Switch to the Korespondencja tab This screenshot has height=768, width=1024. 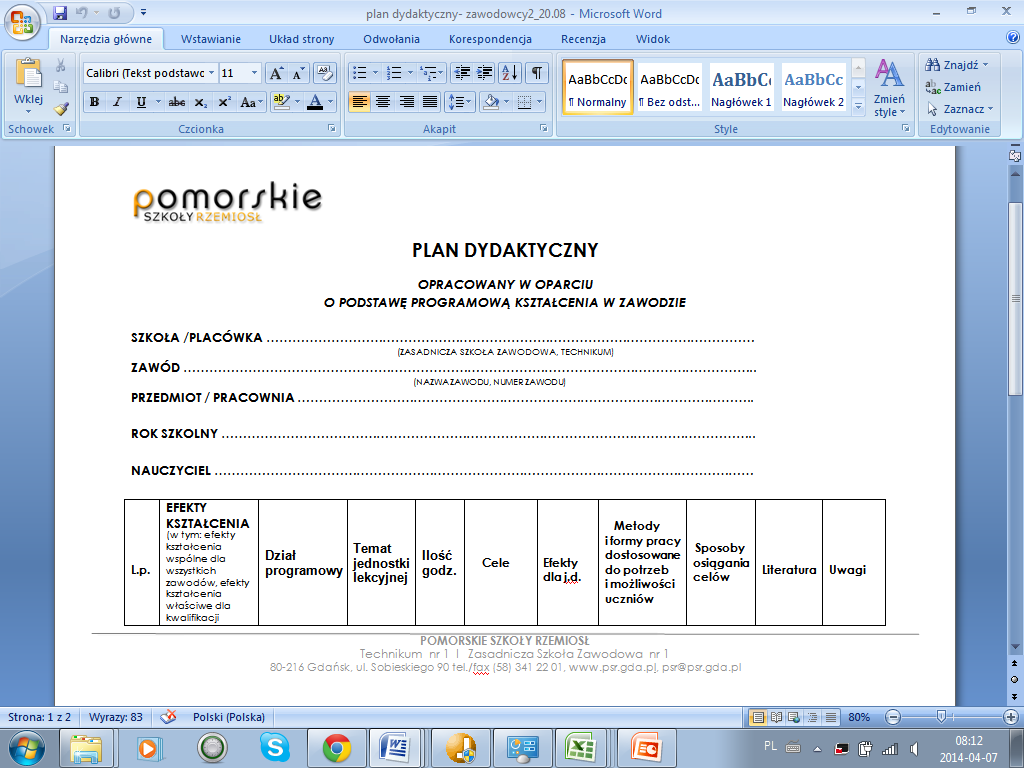[x=490, y=39]
